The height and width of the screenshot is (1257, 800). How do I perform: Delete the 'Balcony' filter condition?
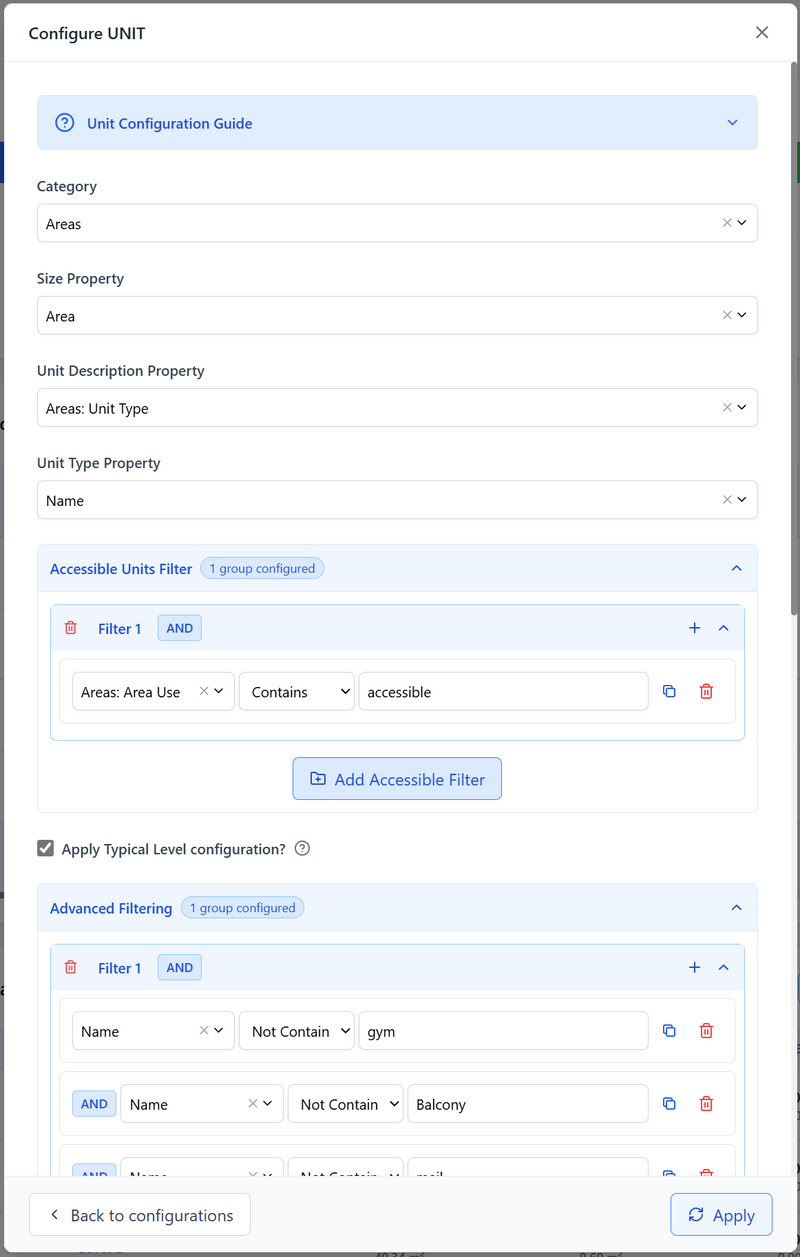click(x=706, y=1104)
